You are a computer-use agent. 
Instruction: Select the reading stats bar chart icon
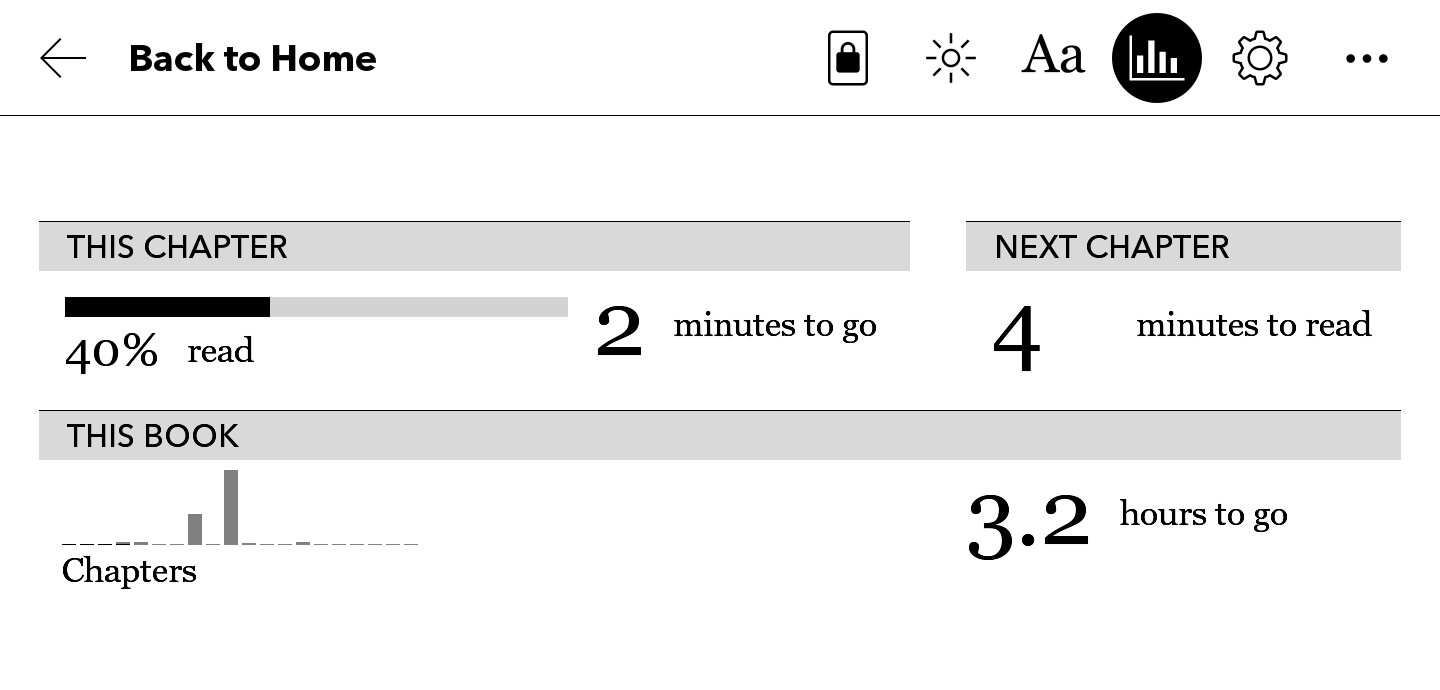[1156, 59]
